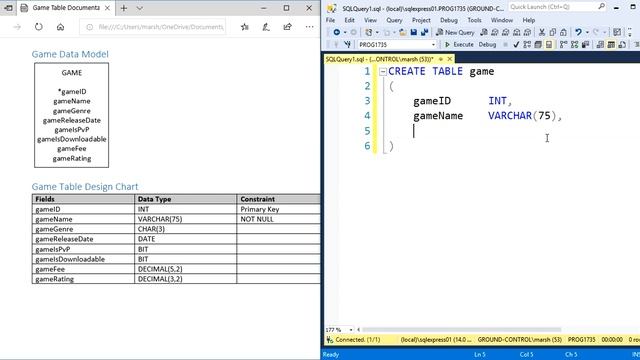The height and width of the screenshot is (360, 640).
Task: Click the Share icon in browser
Action: (287, 27)
